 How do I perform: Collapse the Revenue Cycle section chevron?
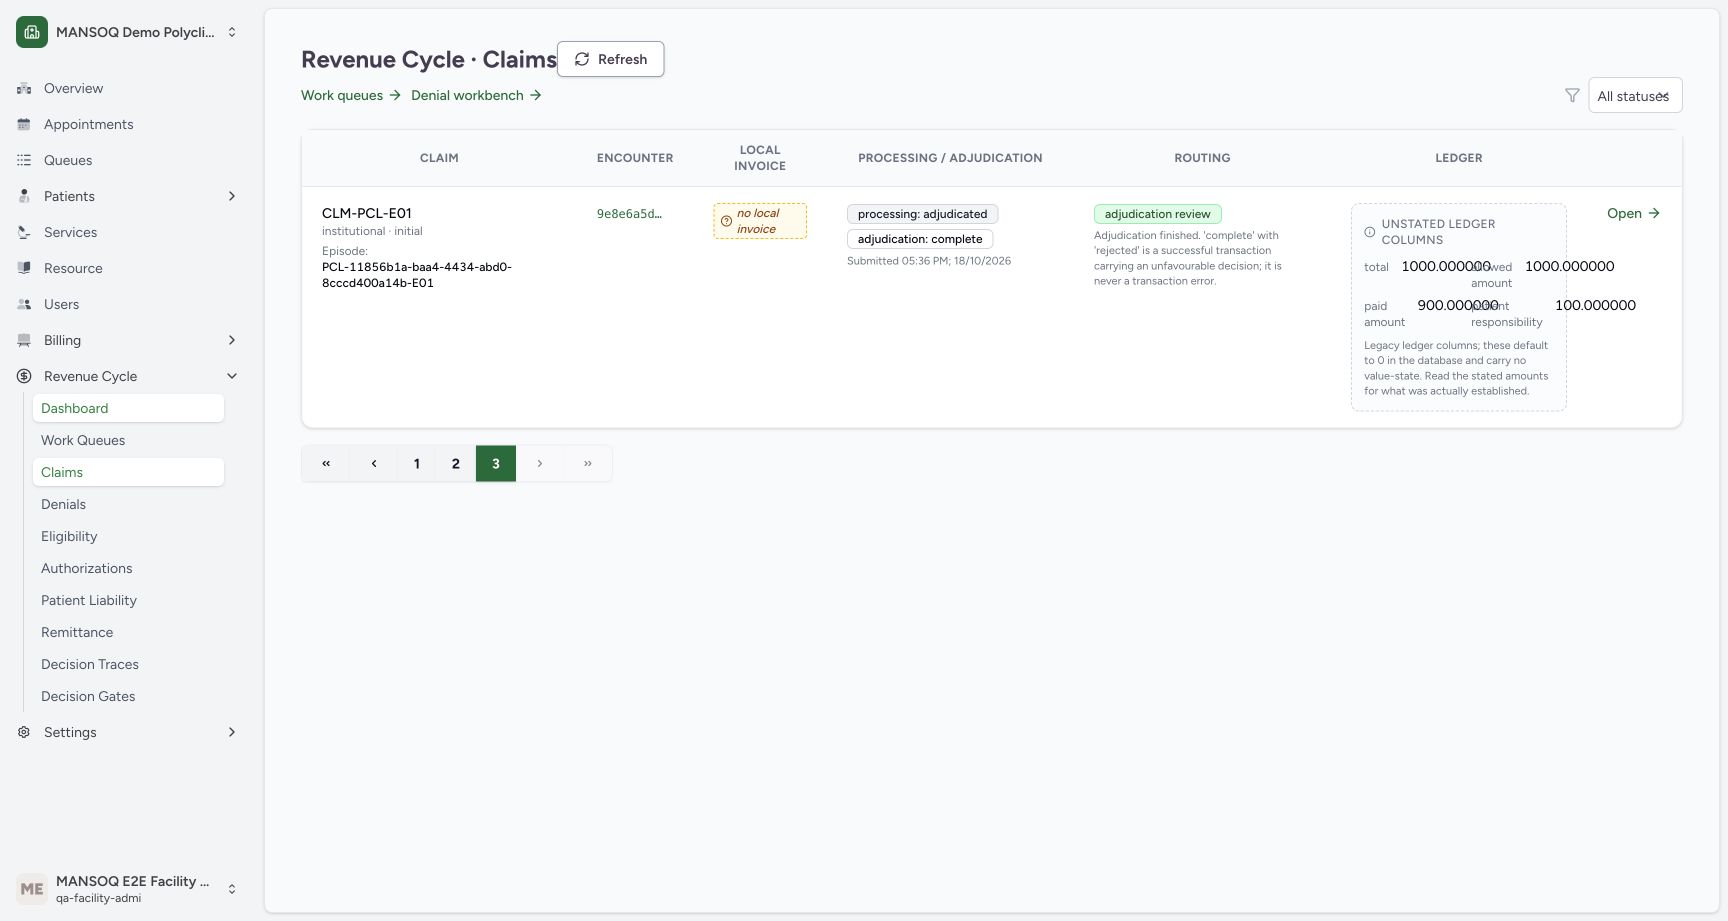[232, 376]
